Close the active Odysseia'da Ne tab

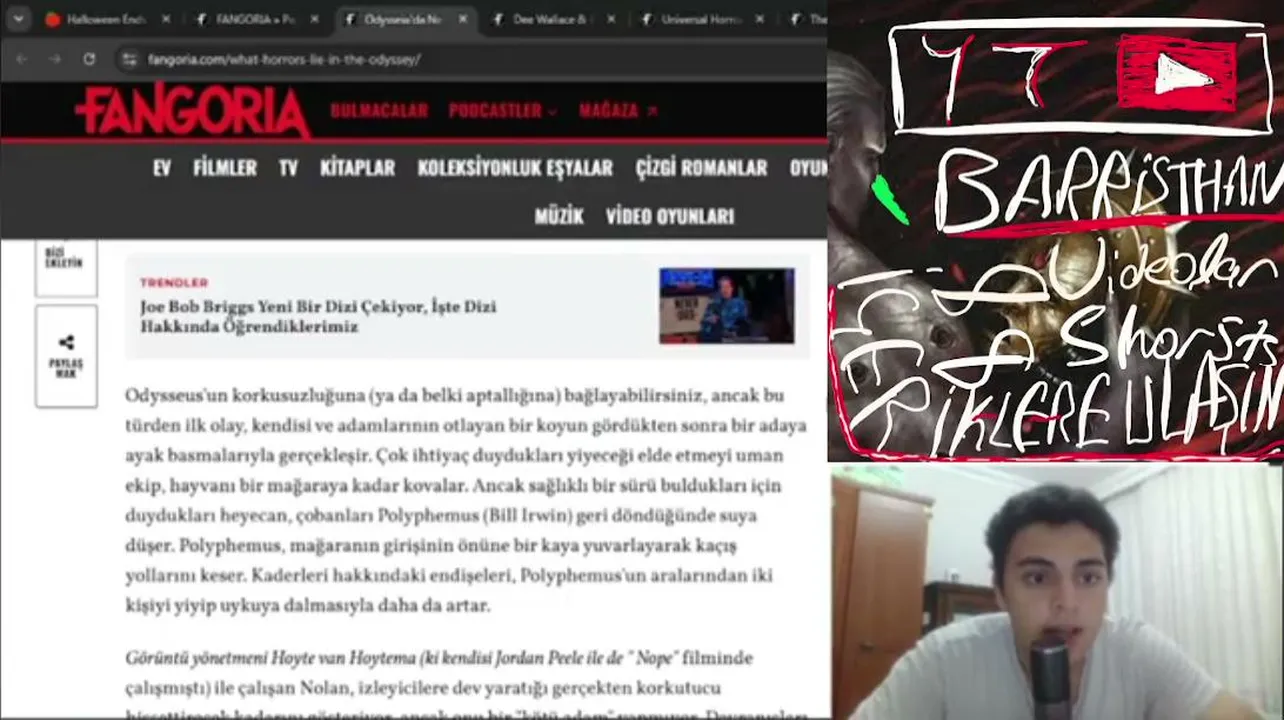(463, 19)
